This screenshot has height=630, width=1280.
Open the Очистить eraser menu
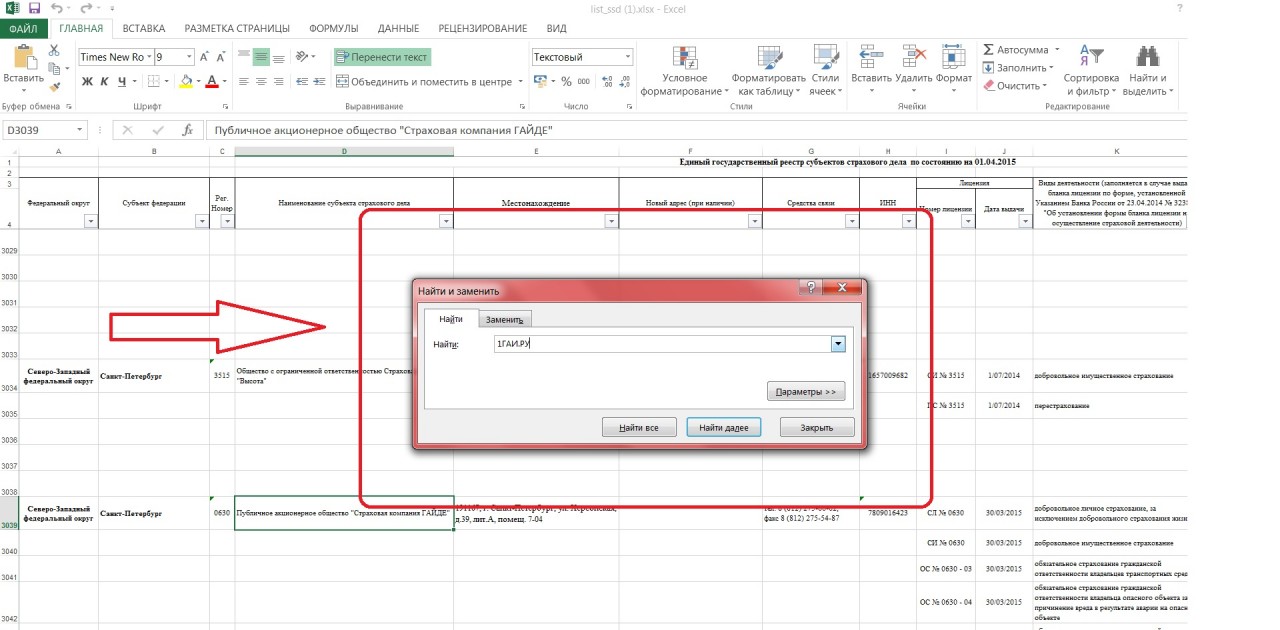[1015, 86]
